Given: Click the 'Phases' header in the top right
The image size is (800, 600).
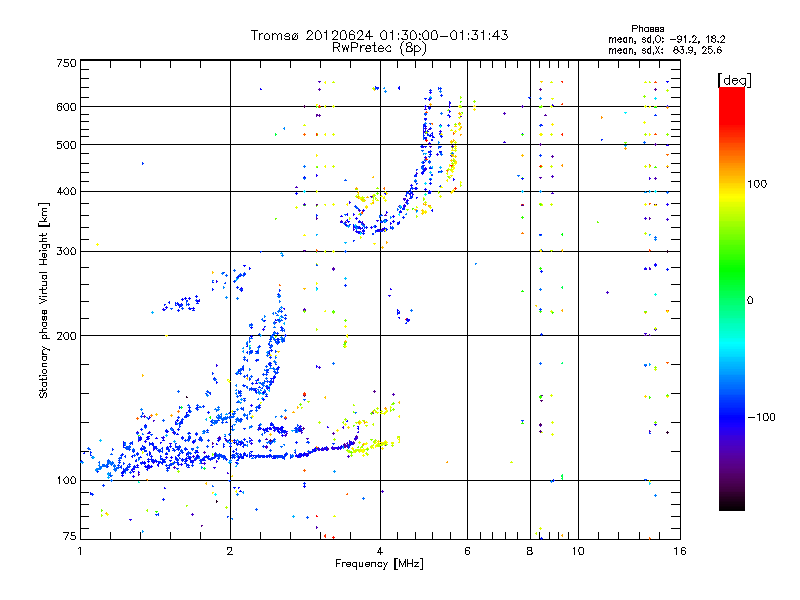Looking at the screenshot, I should (647, 29).
